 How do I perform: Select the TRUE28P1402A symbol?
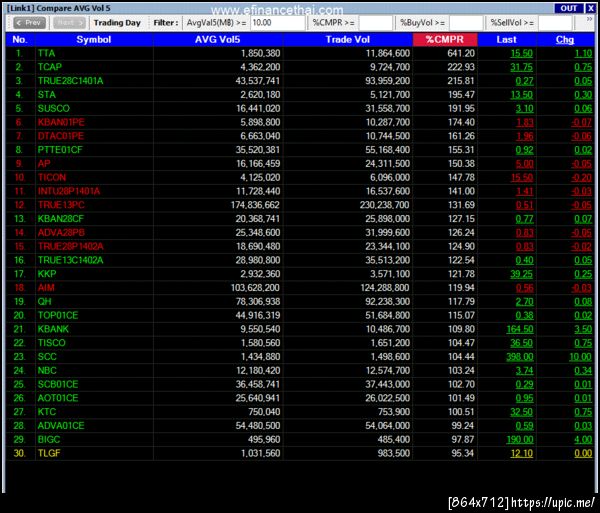click(71, 246)
